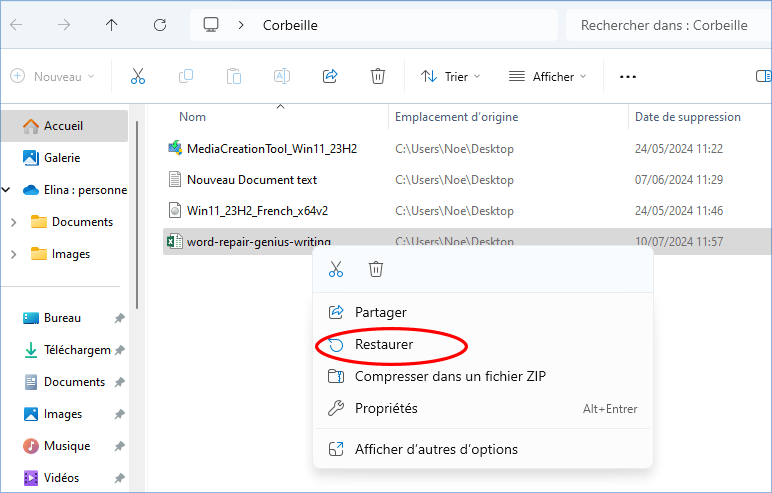Click the Cut scissors icon in toolbar

pyautogui.click(x=138, y=76)
